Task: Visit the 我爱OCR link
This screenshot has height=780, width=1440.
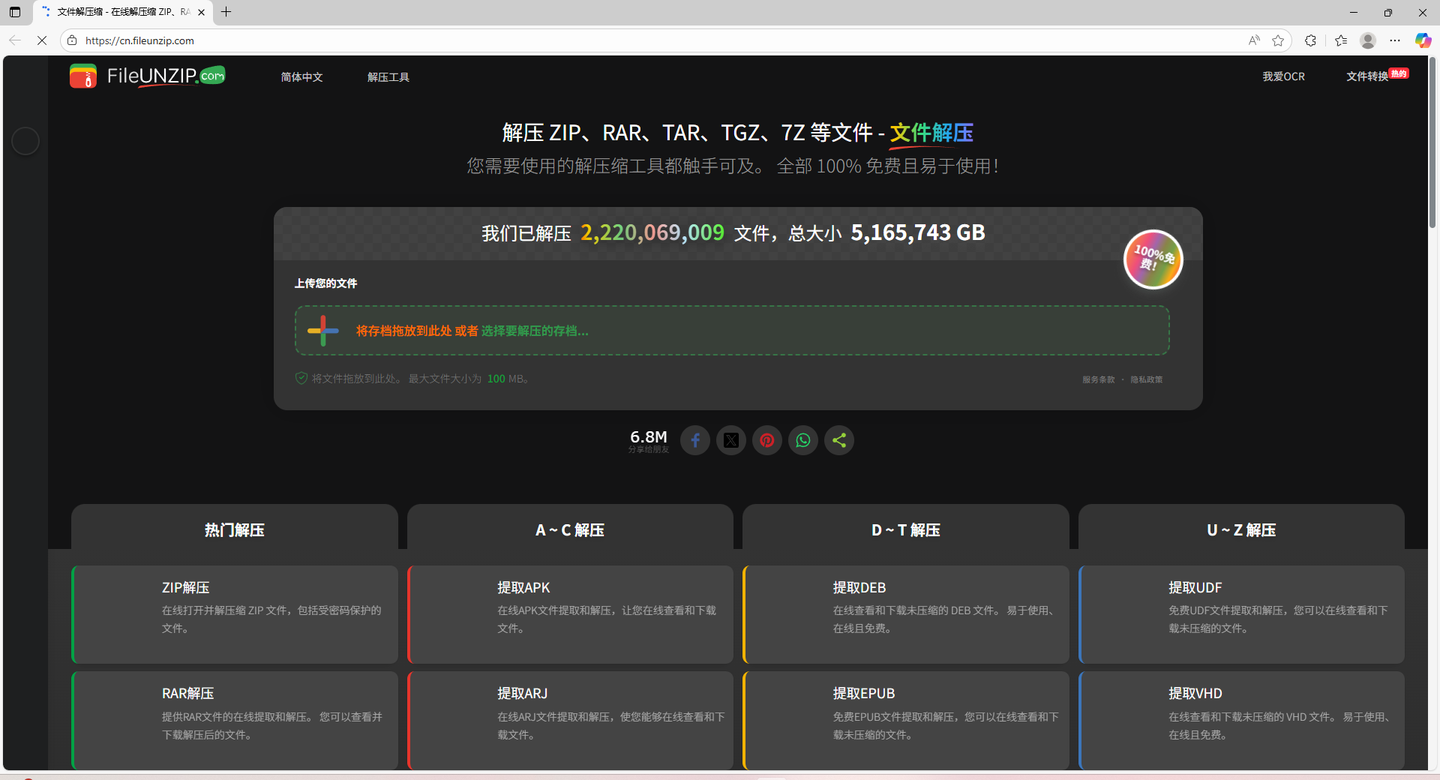Action: tap(1283, 77)
